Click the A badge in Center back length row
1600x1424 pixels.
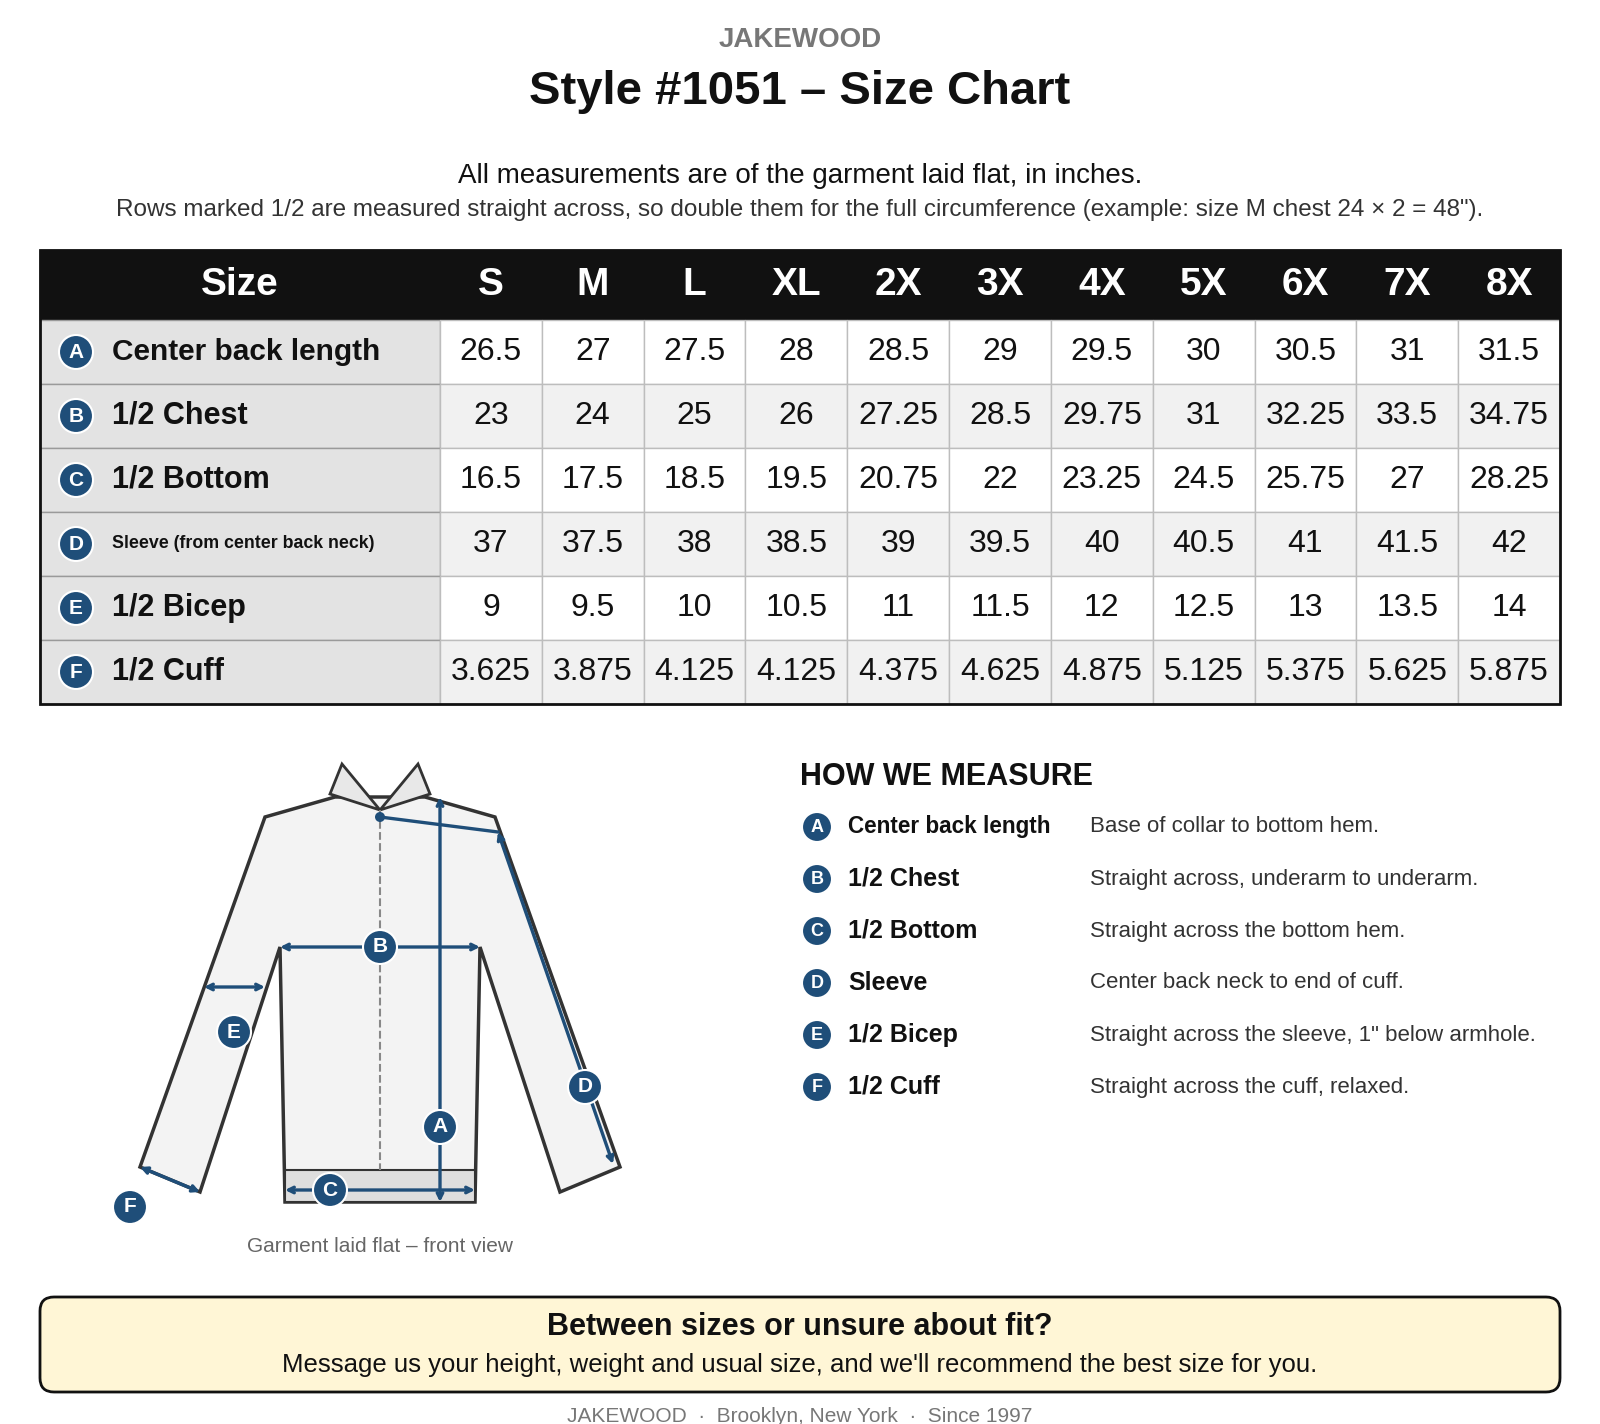point(76,352)
